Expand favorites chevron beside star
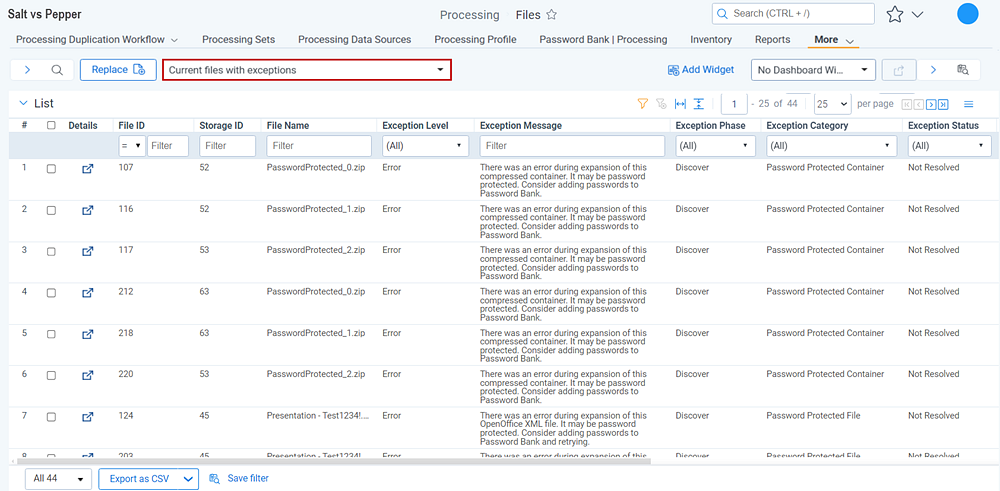Screen dimensions: 1000x491 918,15
